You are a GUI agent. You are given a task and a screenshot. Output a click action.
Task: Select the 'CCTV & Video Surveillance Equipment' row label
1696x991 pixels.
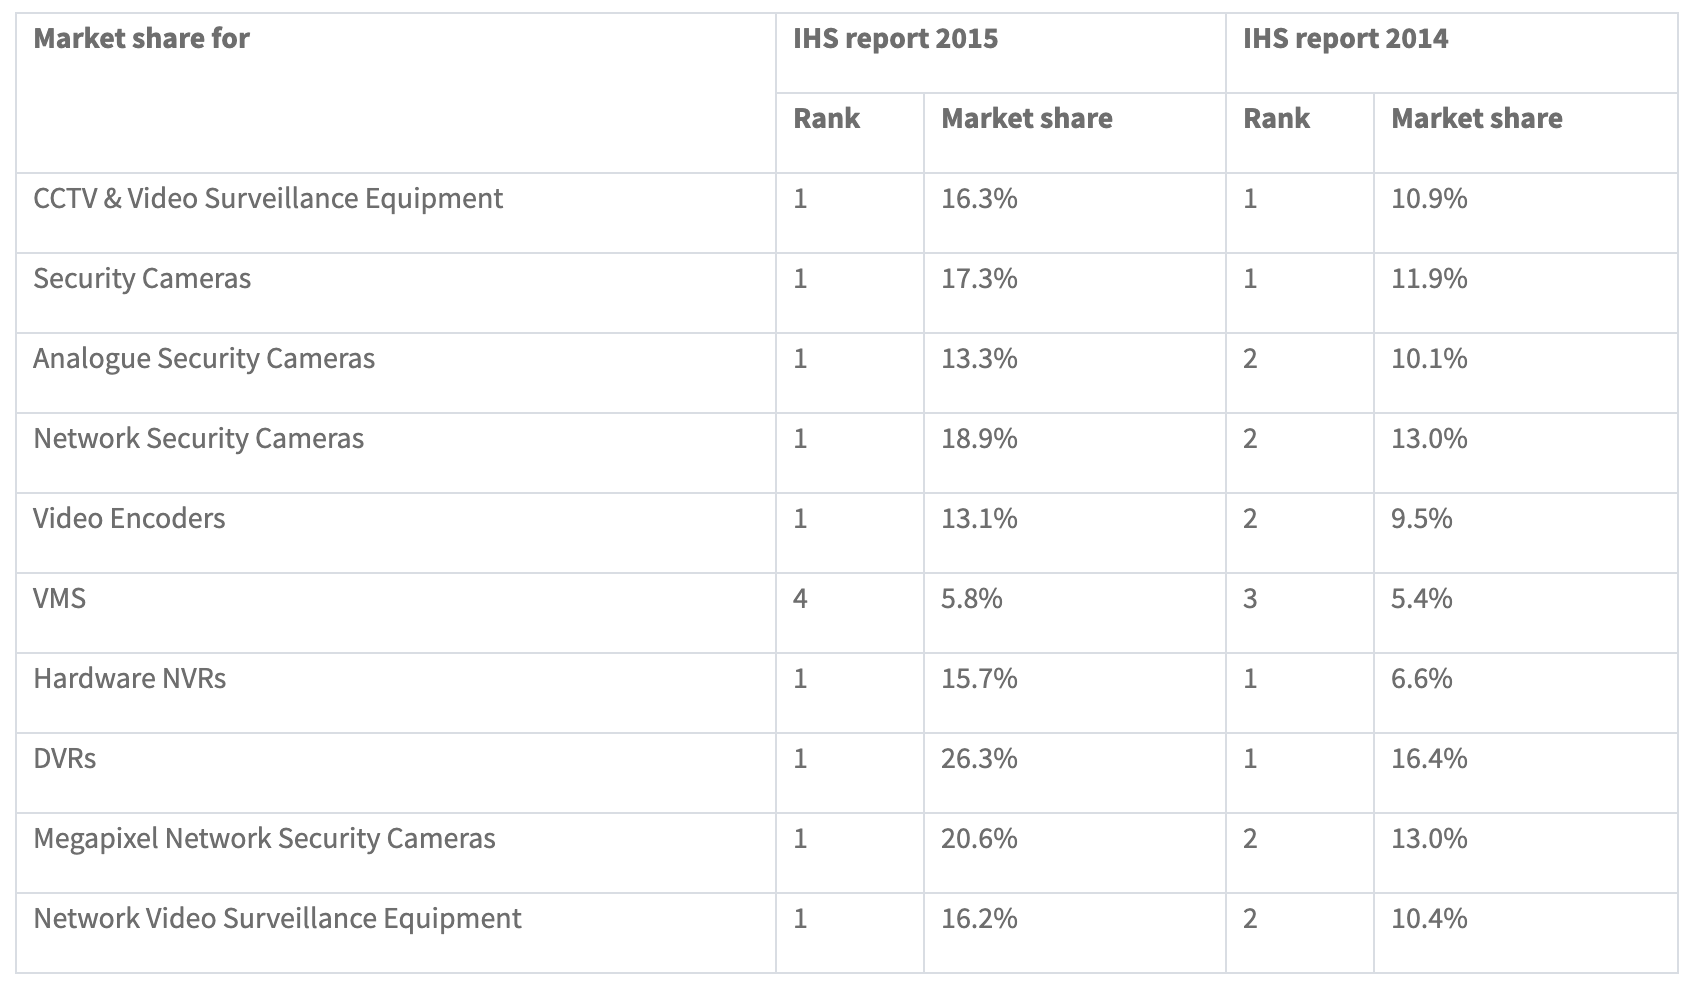[x=268, y=199]
